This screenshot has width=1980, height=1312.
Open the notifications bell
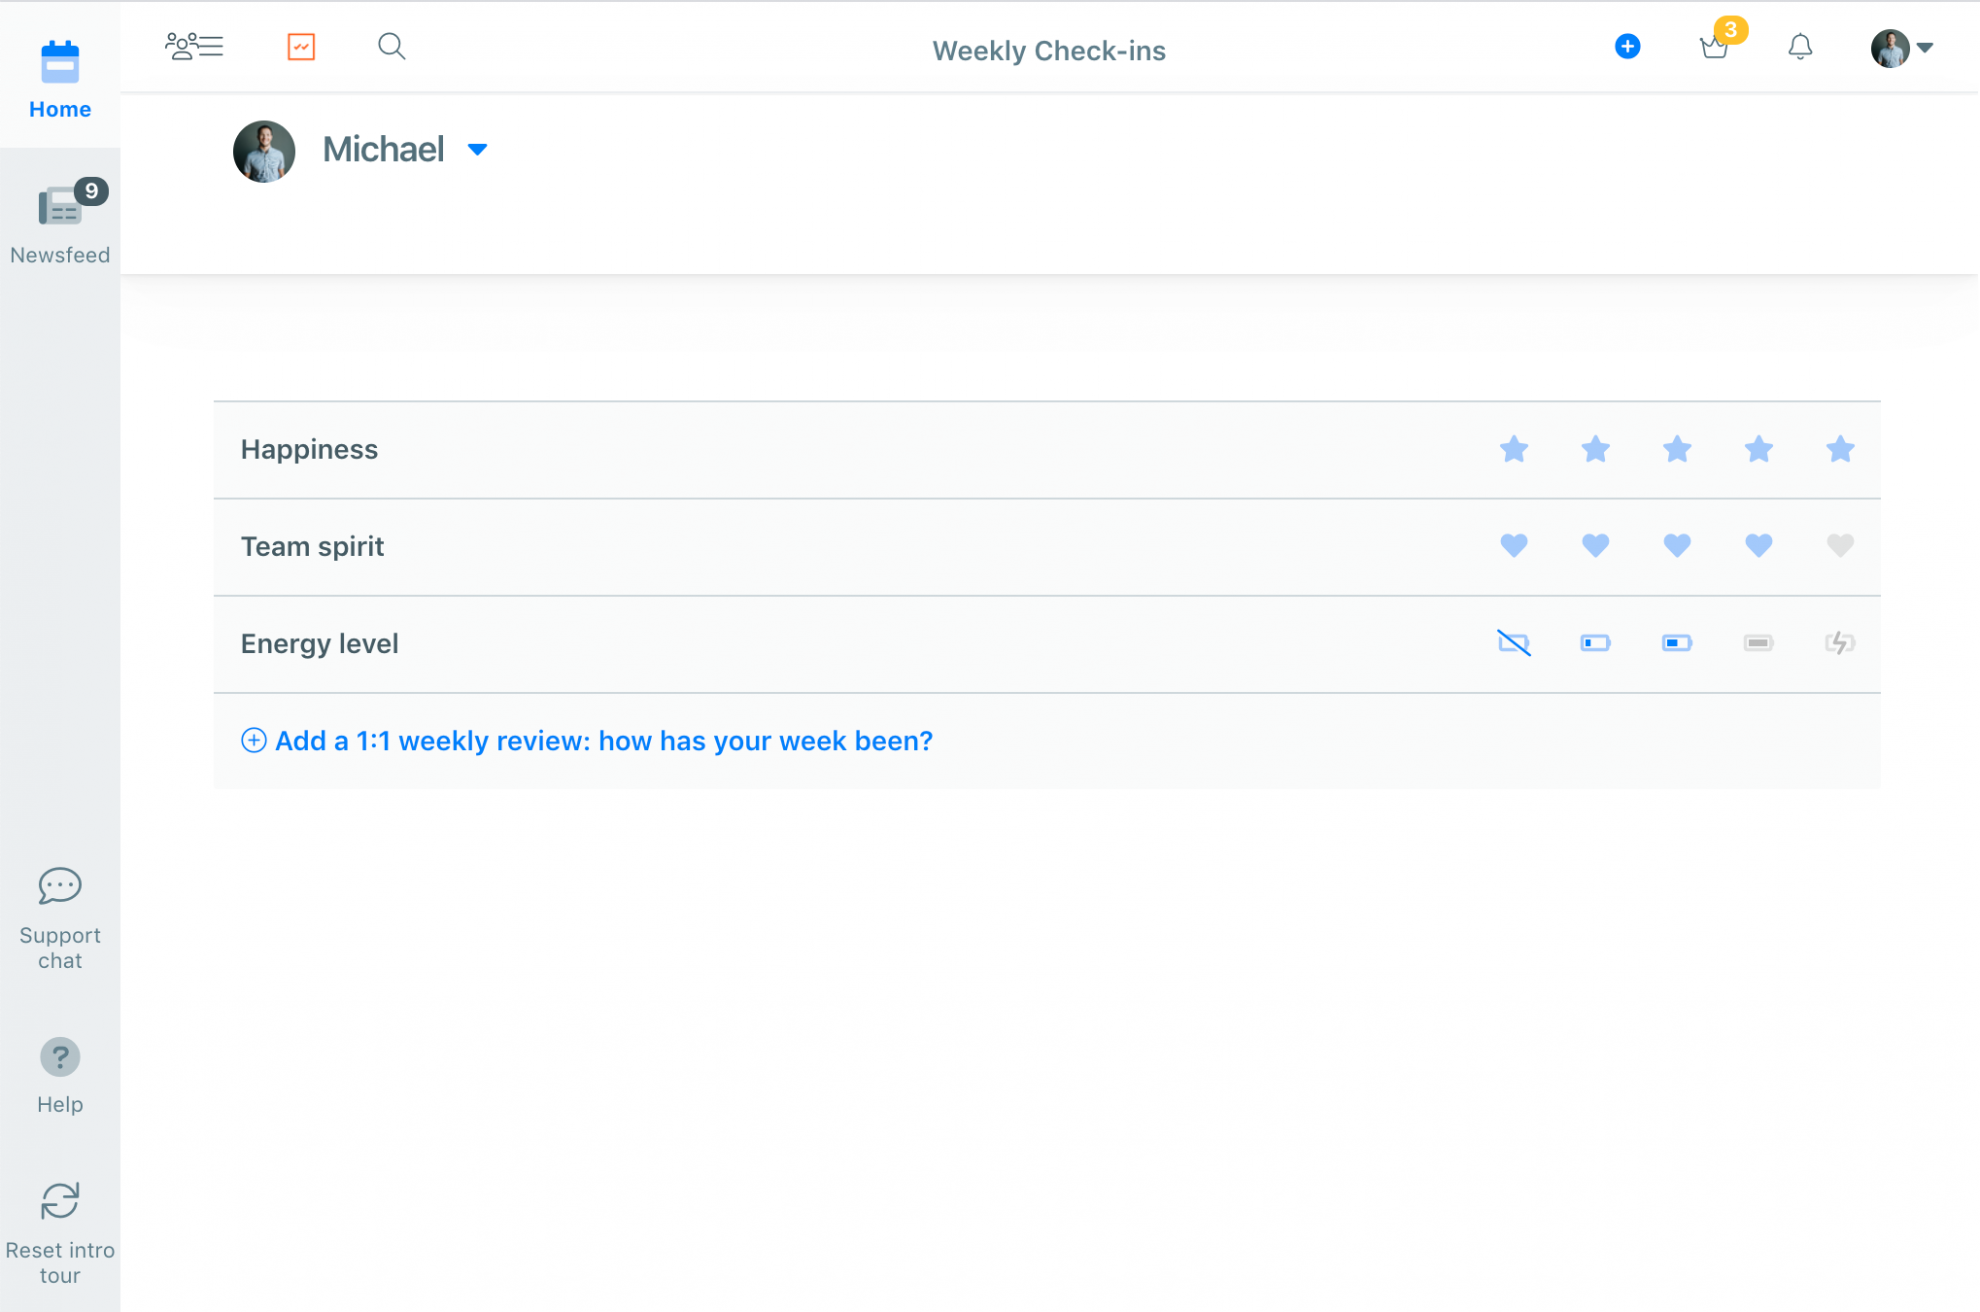[x=1800, y=46]
